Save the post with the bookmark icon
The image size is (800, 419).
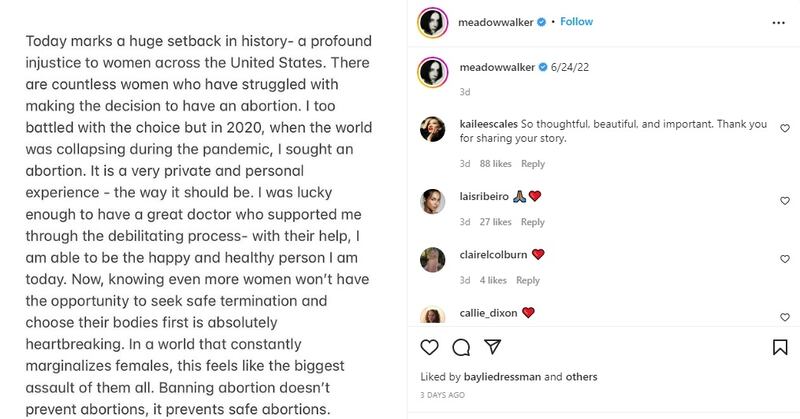[x=780, y=347]
